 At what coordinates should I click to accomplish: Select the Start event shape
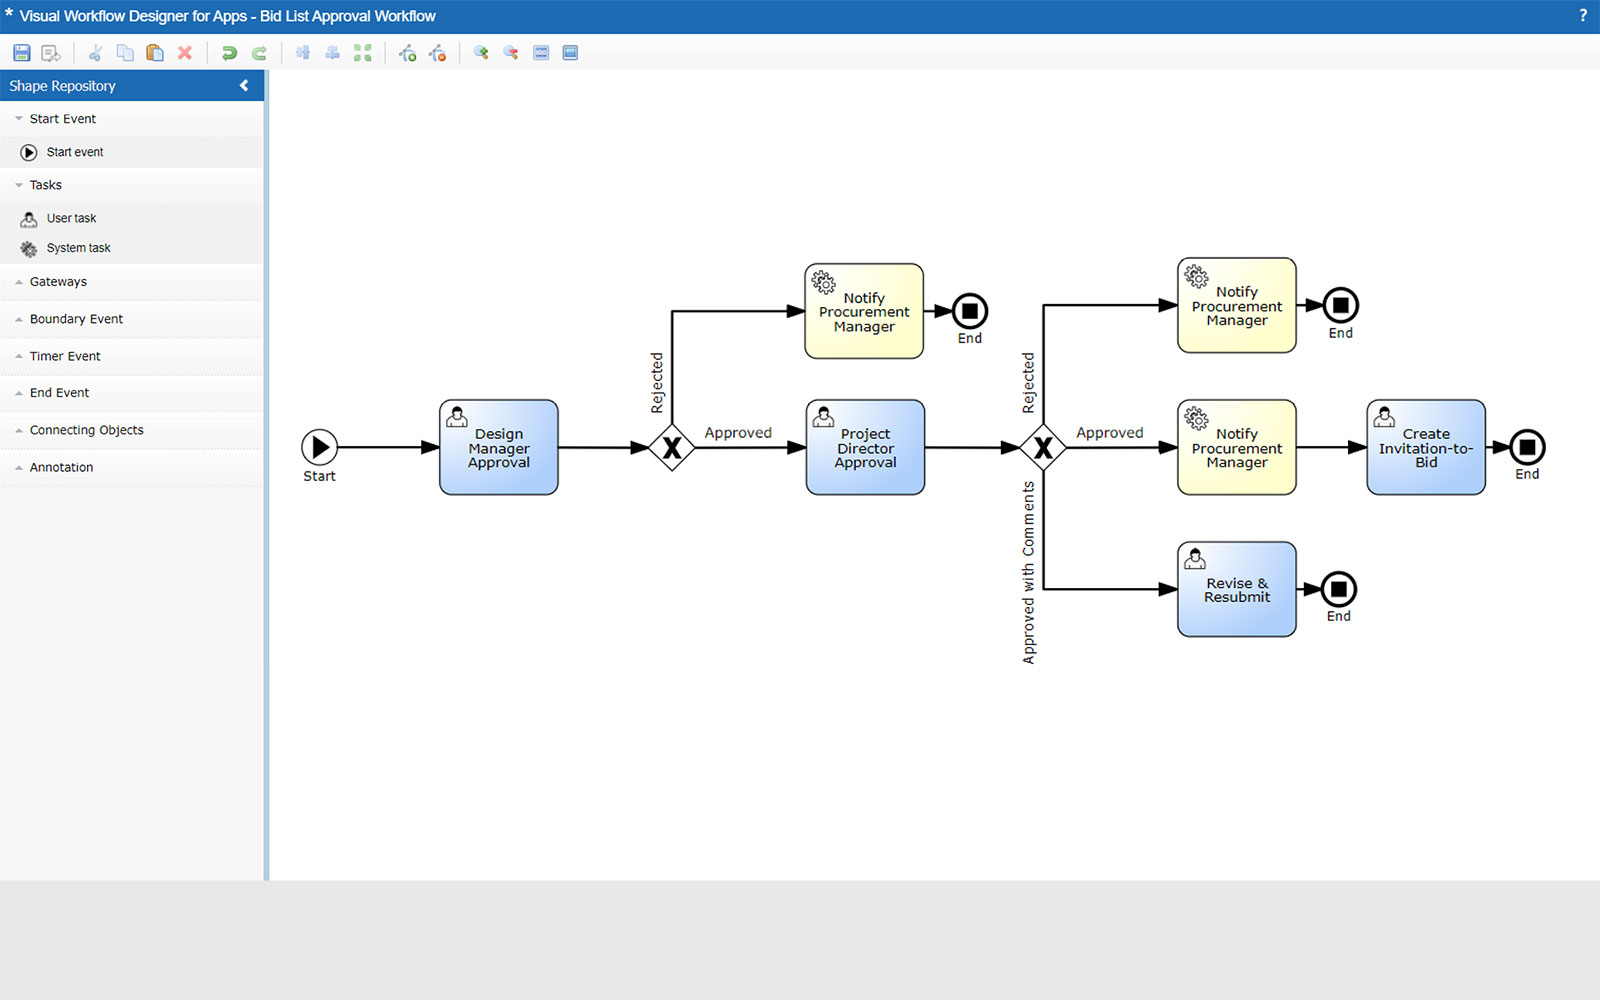74,152
